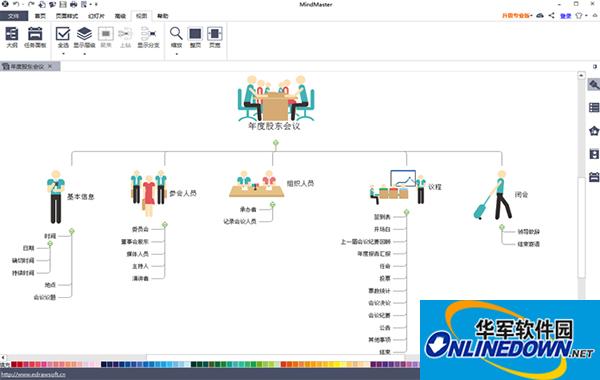The height and width of the screenshot is (380, 600).
Task: Pick the red swatch at palette start
Action: click(x=14, y=364)
